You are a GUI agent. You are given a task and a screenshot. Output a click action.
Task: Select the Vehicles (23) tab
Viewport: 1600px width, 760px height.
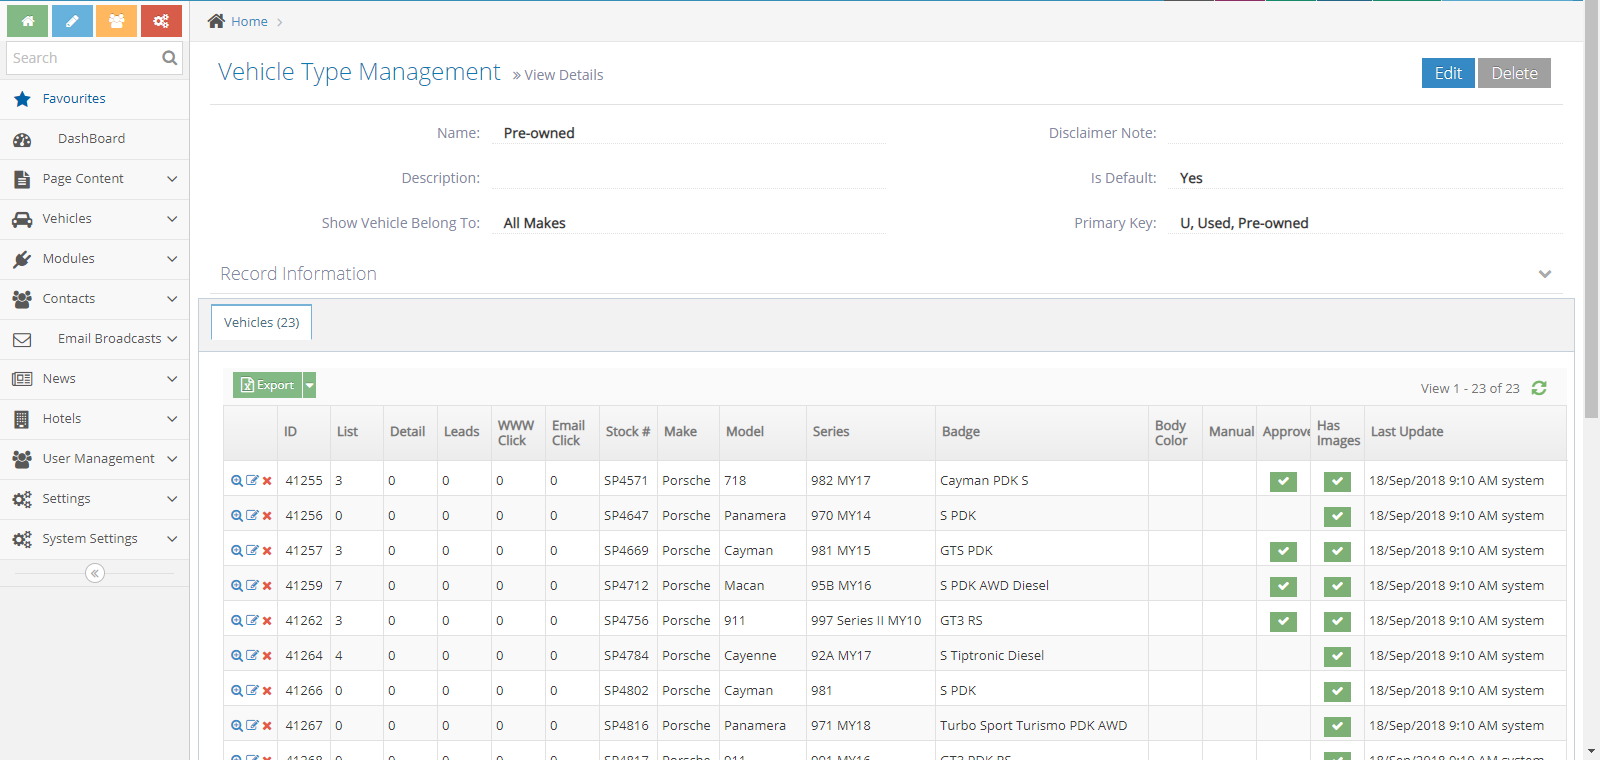click(x=261, y=323)
